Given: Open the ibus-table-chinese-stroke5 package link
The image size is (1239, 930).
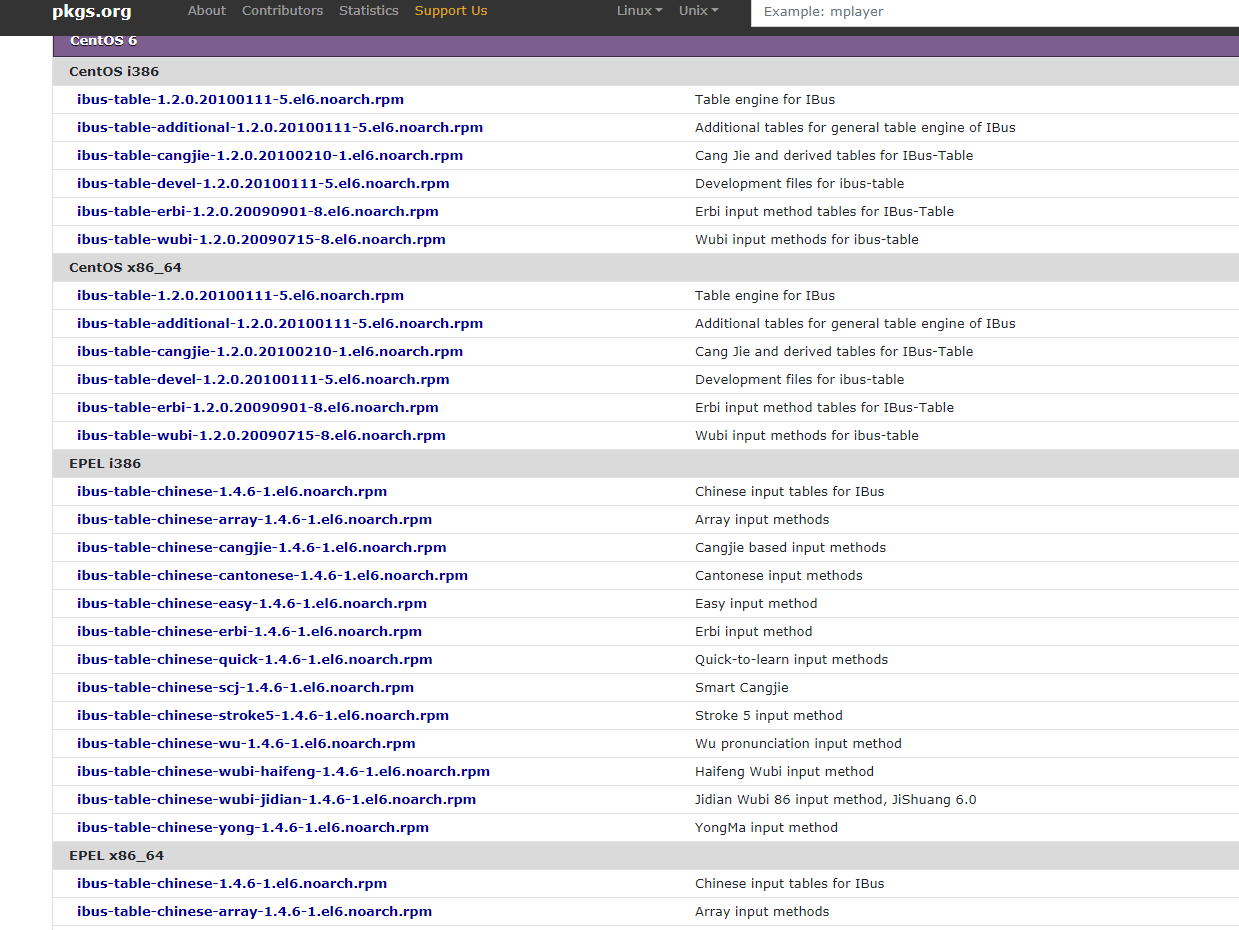Looking at the screenshot, I should click(x=262, y=715).
